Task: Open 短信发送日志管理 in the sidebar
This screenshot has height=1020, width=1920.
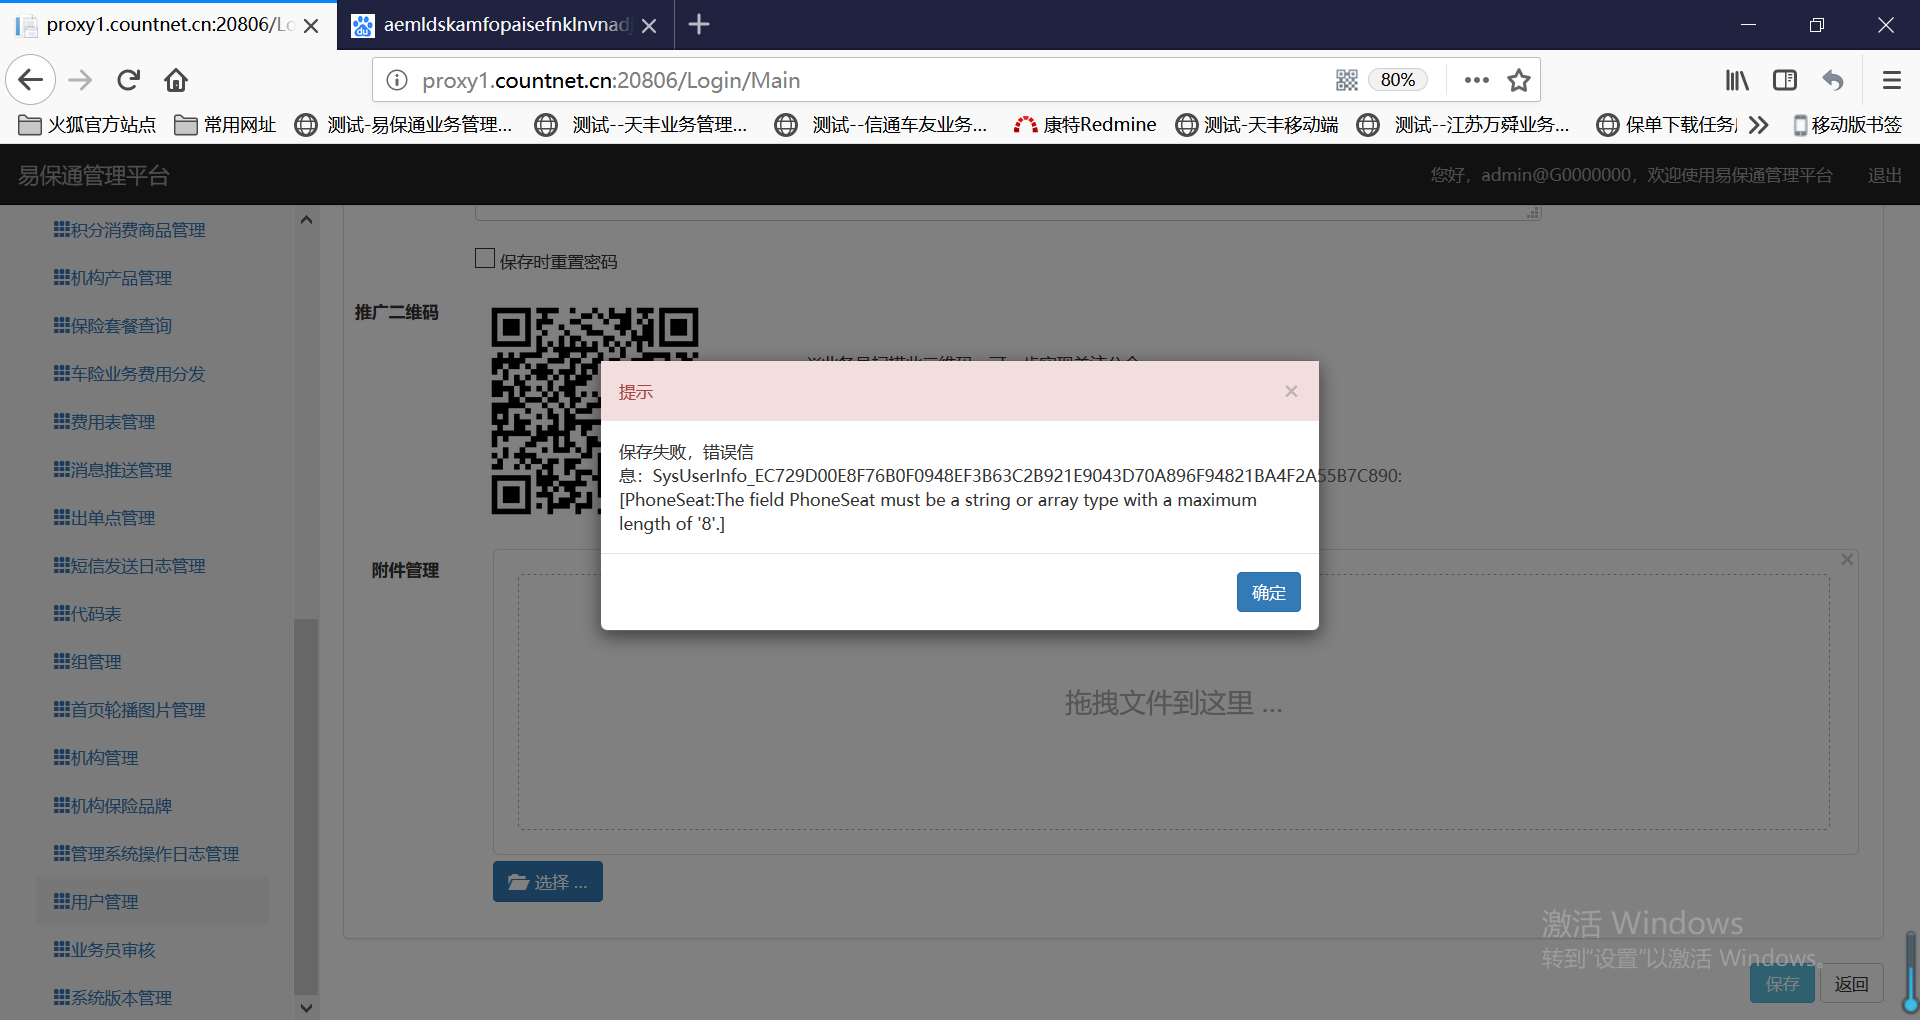Action: (130, 566)
